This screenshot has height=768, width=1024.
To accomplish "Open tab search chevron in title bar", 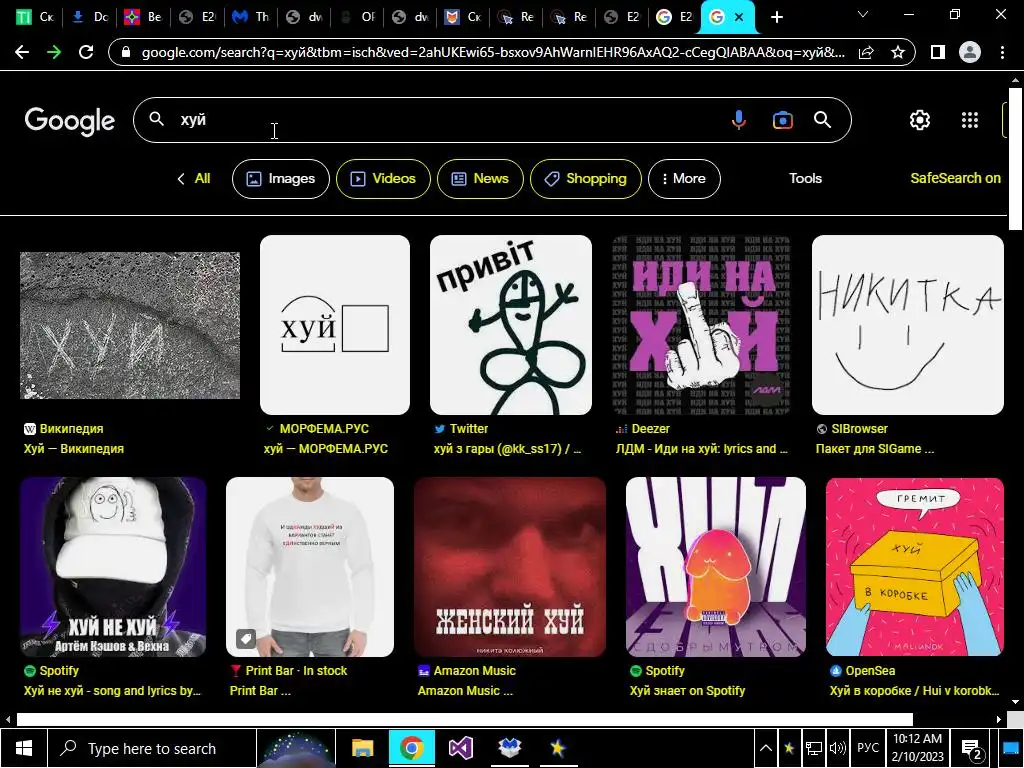I will click(x=863, y=14).
